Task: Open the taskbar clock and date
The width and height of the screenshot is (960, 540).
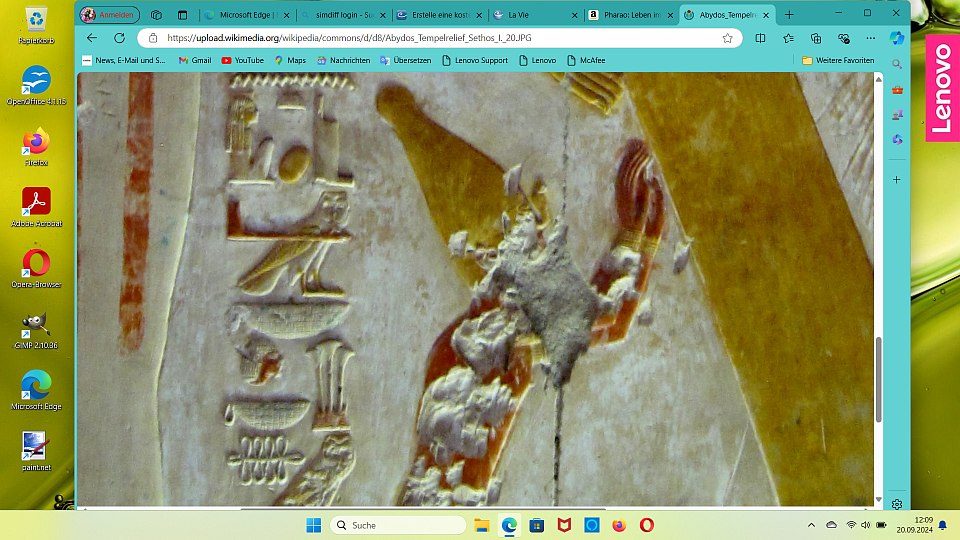Action: pyautogui.click(x=914, y=525)
